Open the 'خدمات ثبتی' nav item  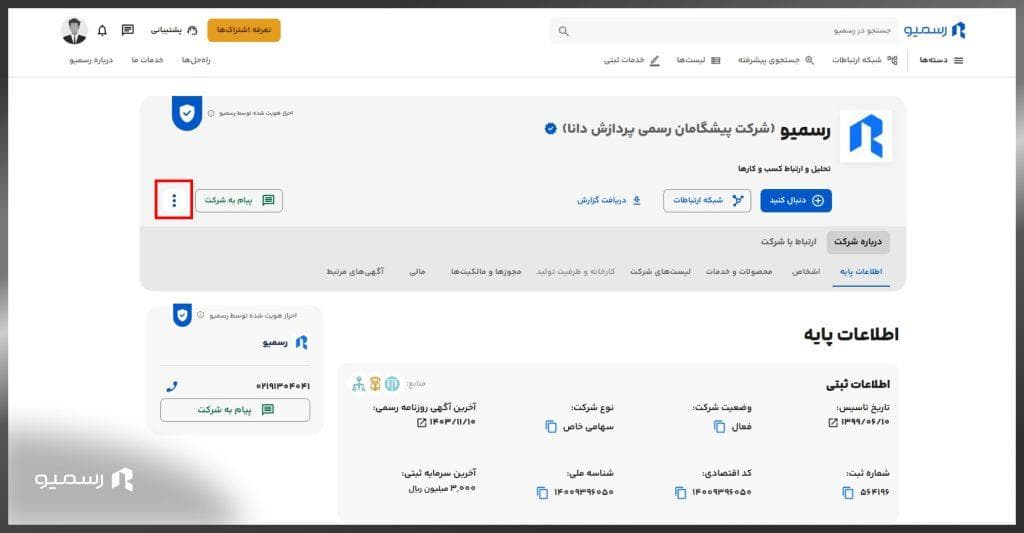click(x=632, y=60)
